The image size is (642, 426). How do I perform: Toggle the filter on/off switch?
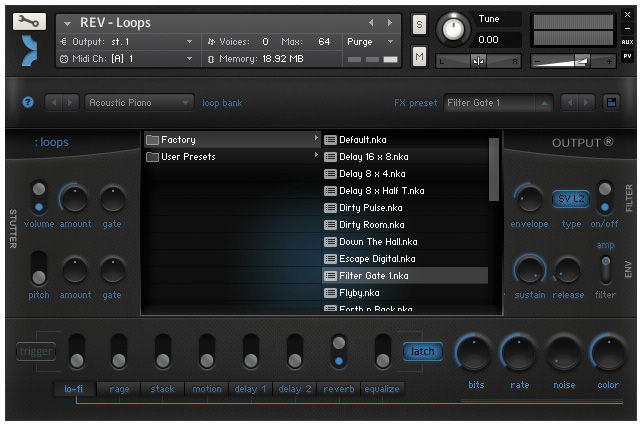(605, 198)
